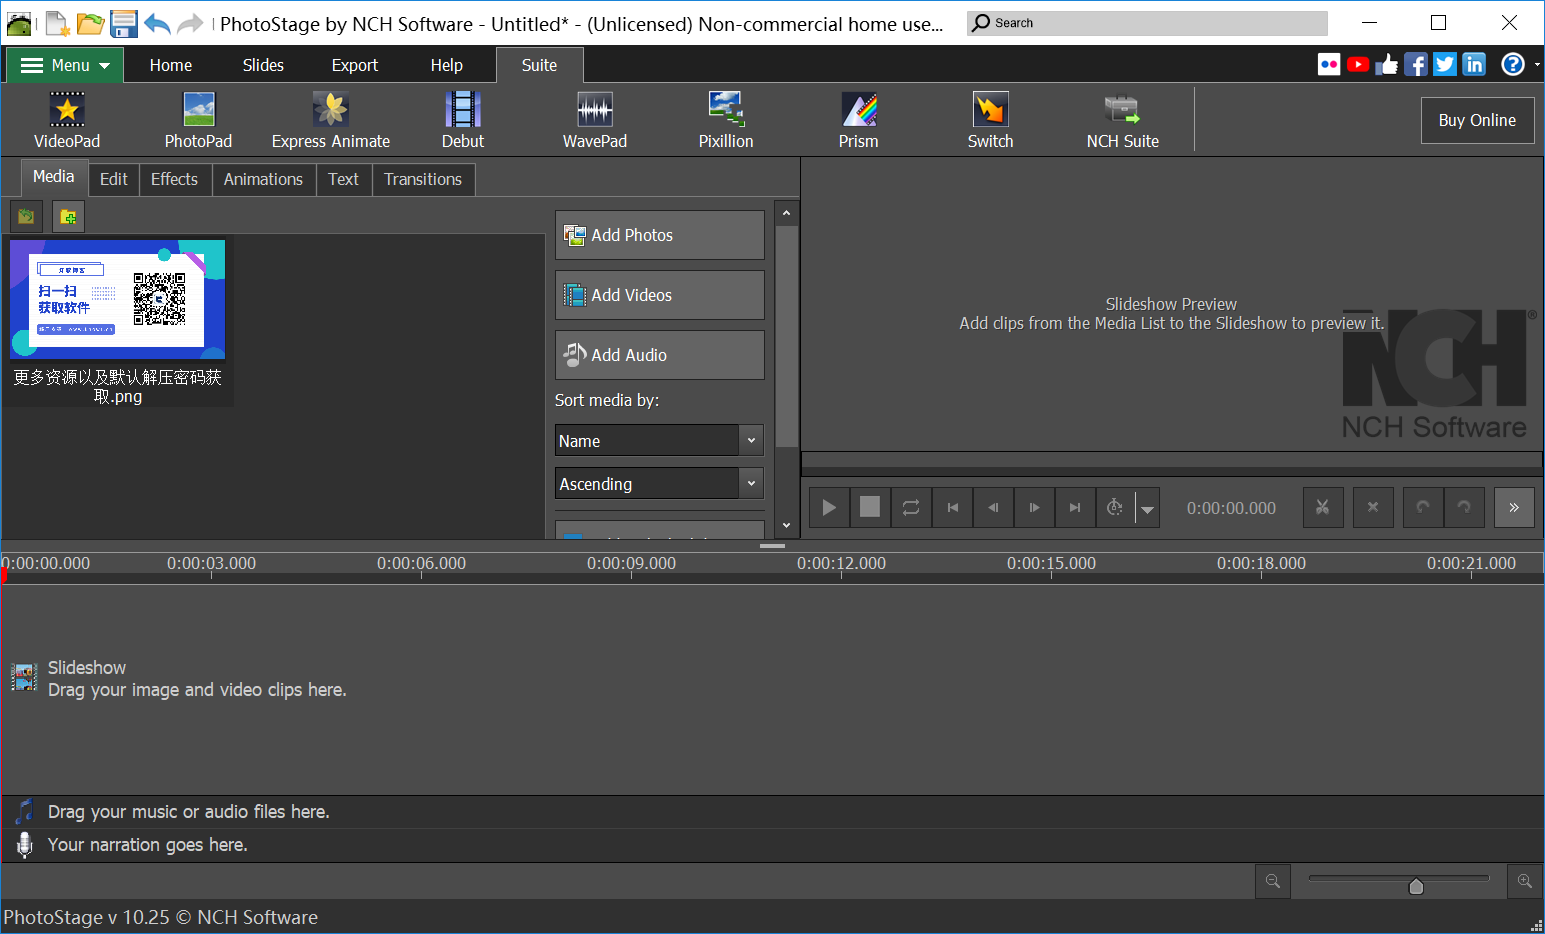Viewport: 1545px width, 934px height.
Task: Open the Ascending order dropdown
Action: [660, 484]
